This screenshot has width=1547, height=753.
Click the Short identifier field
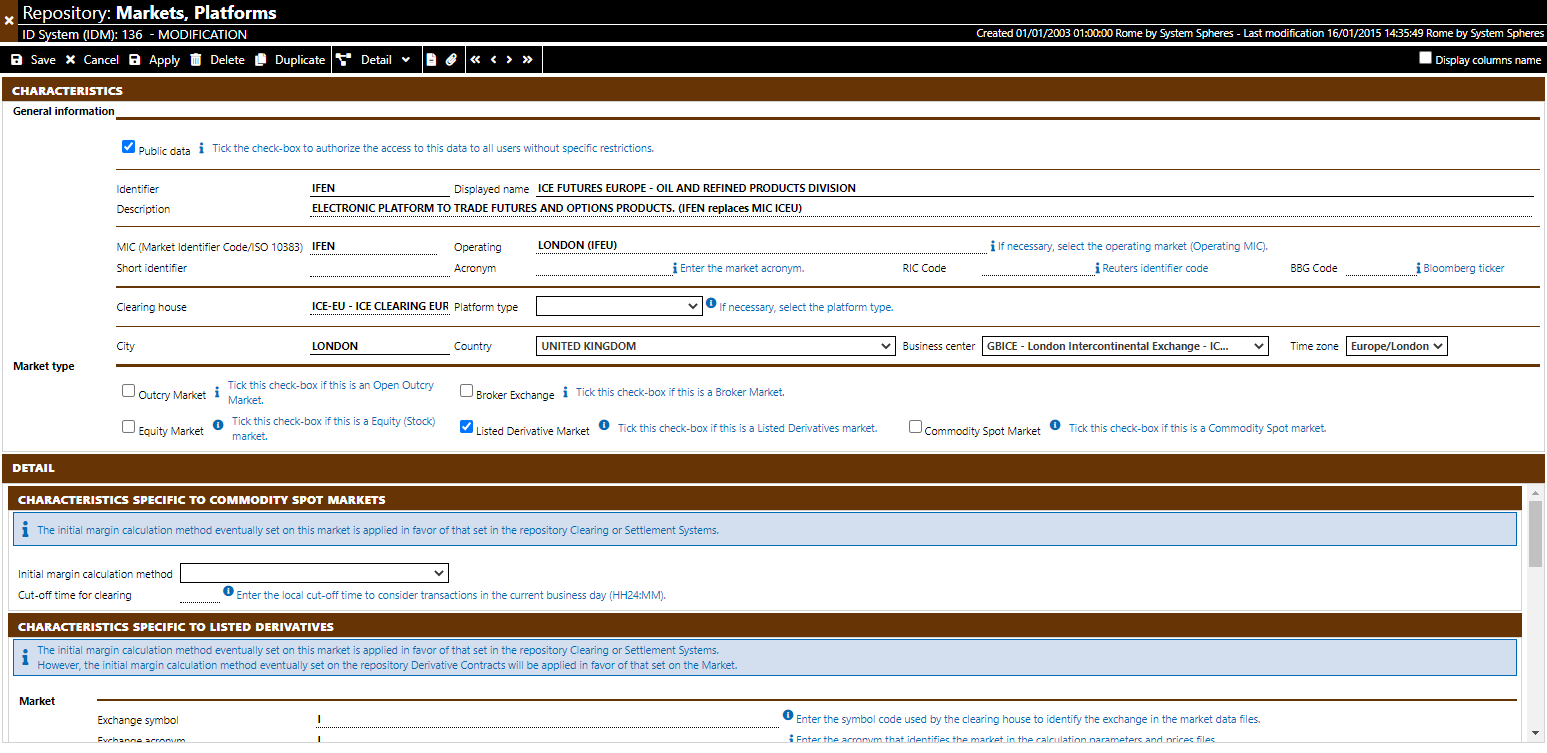pyautogui.click(x=380, y=268)
